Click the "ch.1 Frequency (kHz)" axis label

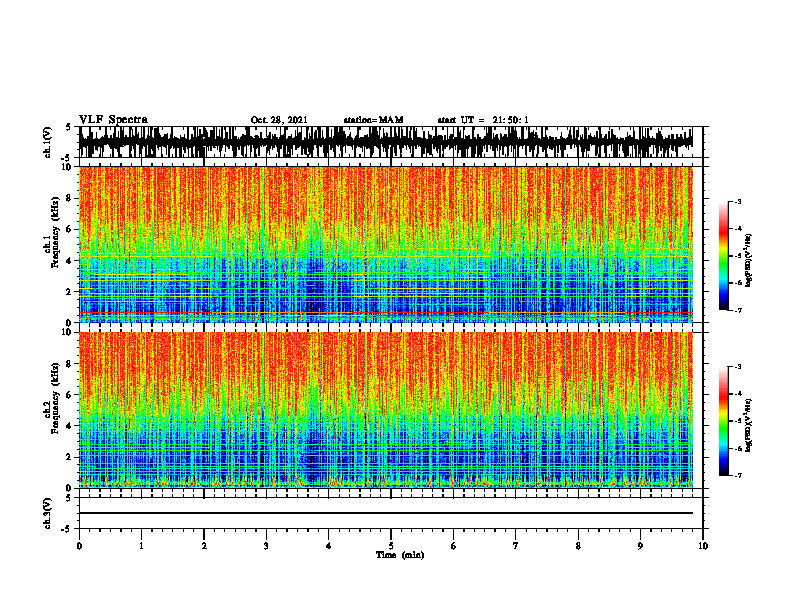point(51,232)
